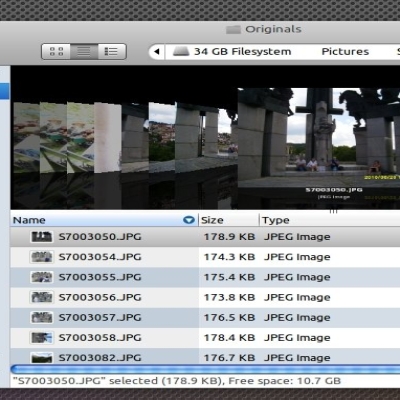Click the Originals folder icon in title bar
The width and height of the screenshot is (400, 400).
pyautogui.click(x=233, y=30)
